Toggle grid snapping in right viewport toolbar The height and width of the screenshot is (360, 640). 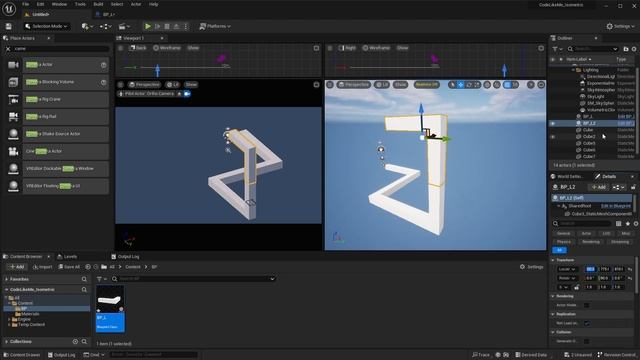coord(507,84)
